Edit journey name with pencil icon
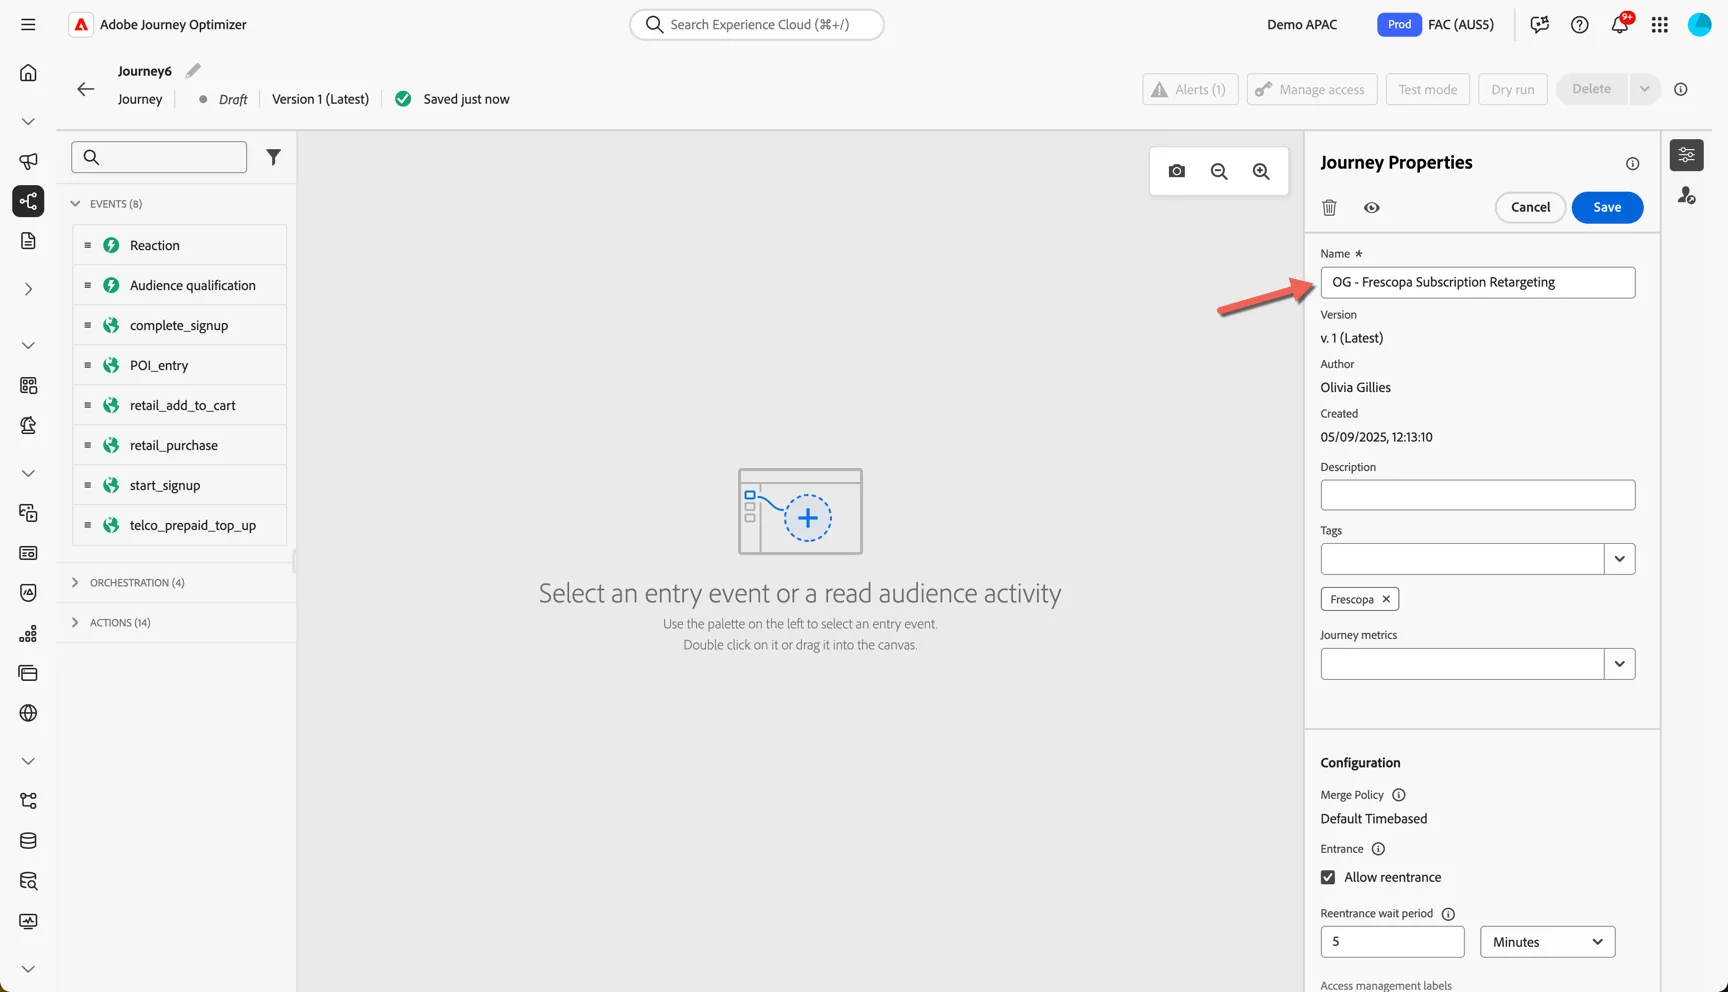 point(193,70)
